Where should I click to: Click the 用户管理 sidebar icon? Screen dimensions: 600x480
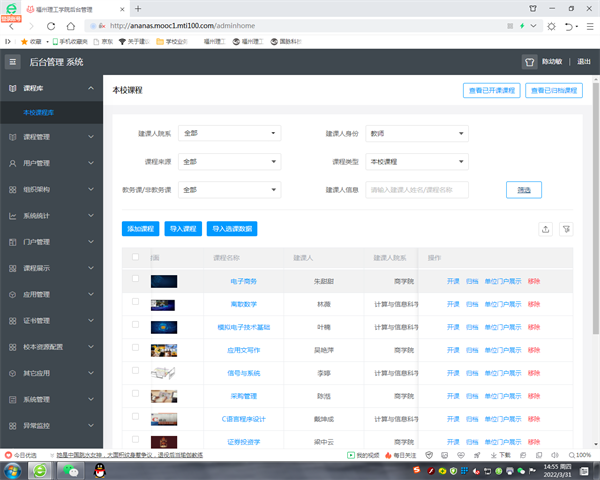pos(12,162)
